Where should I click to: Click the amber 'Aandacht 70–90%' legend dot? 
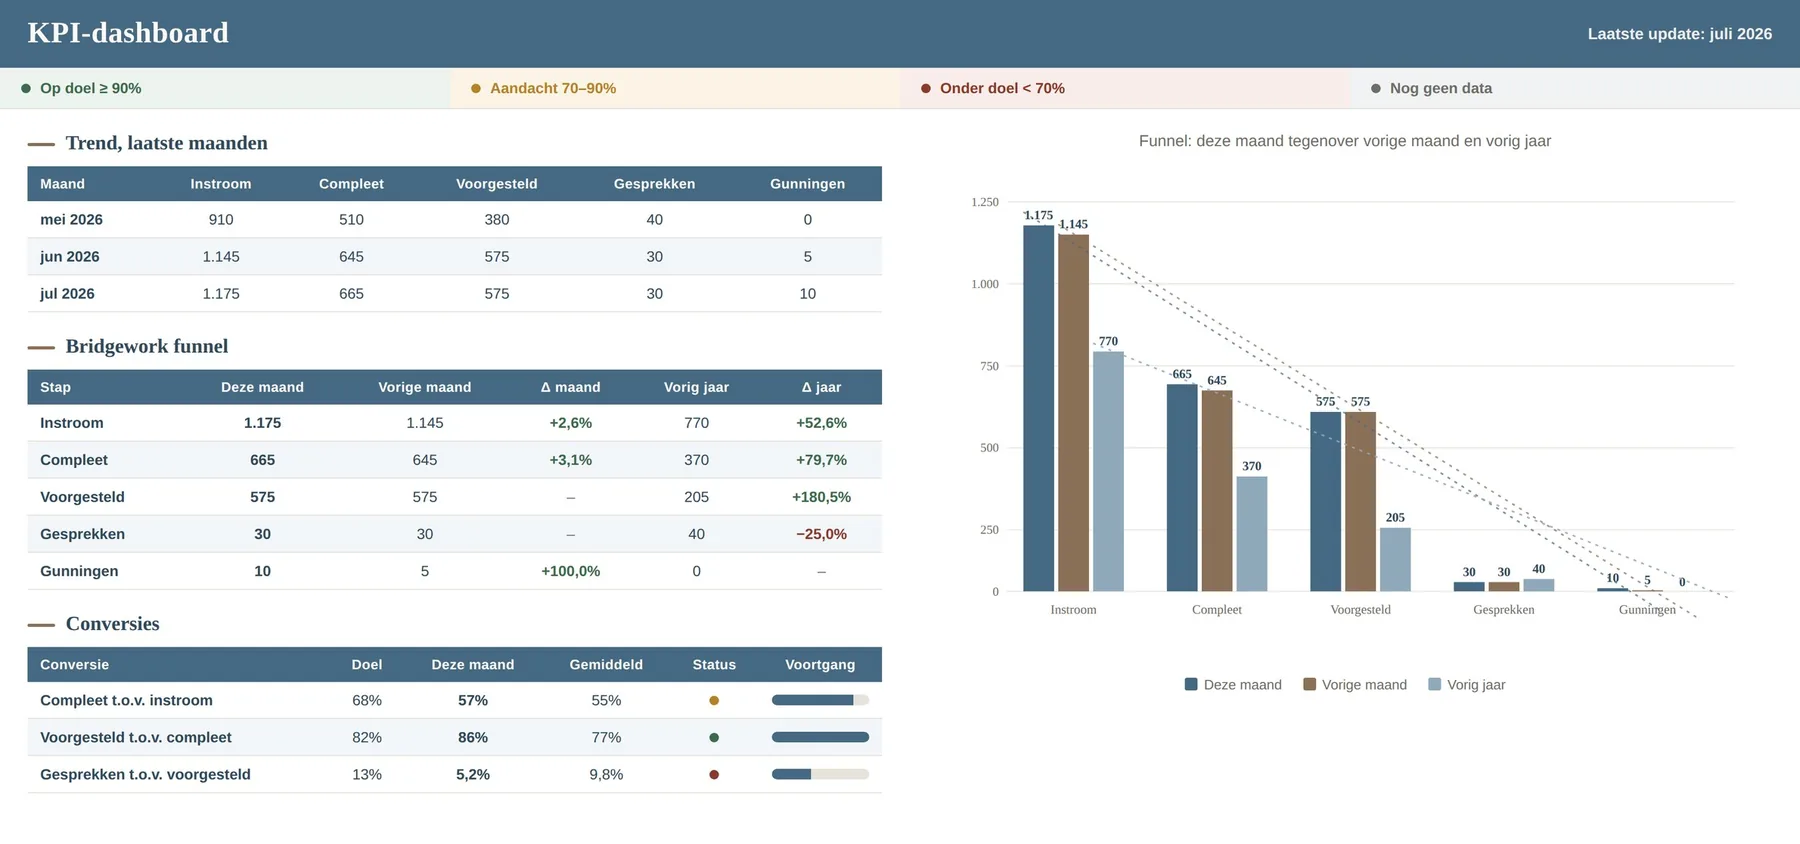(476, 88)
